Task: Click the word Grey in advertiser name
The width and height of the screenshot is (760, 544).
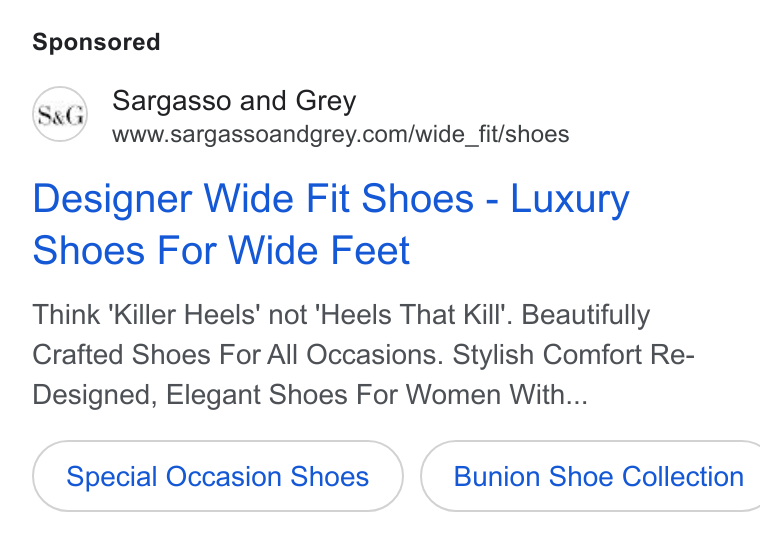Action: point(326,102)
